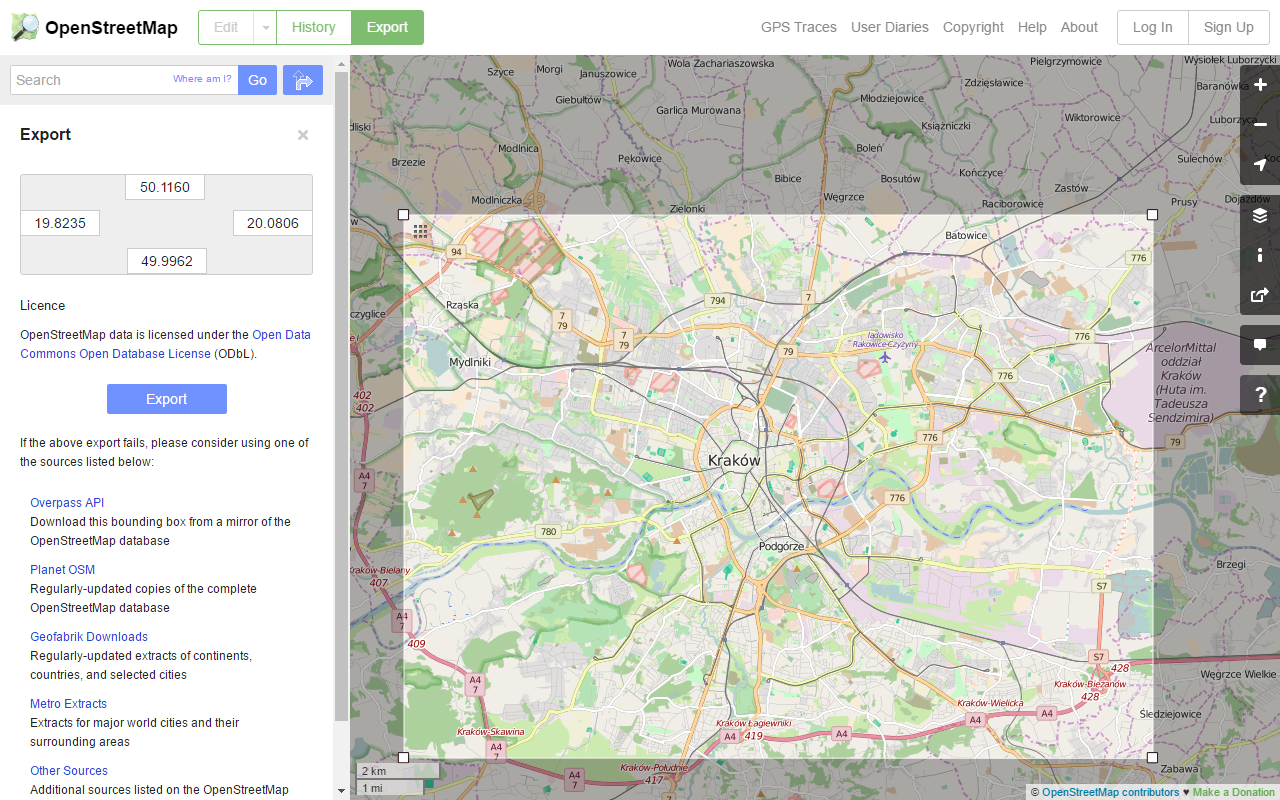
Task: Click the Podgórze district label on map
Action: [781, 546]
